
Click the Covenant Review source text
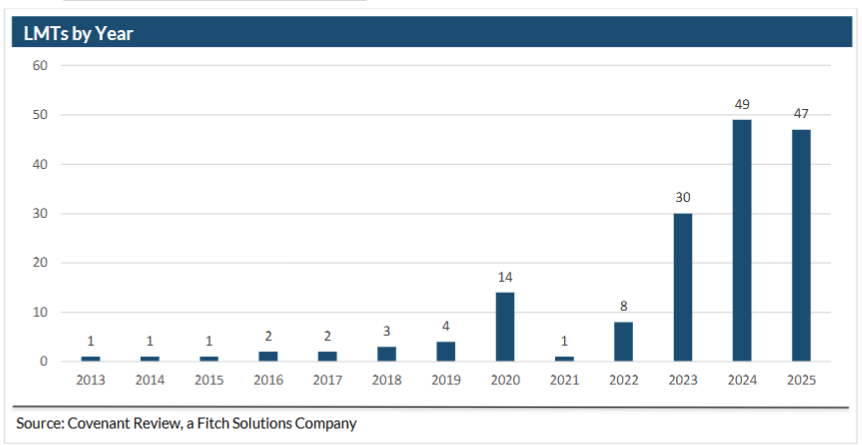[x=186, y=423]
